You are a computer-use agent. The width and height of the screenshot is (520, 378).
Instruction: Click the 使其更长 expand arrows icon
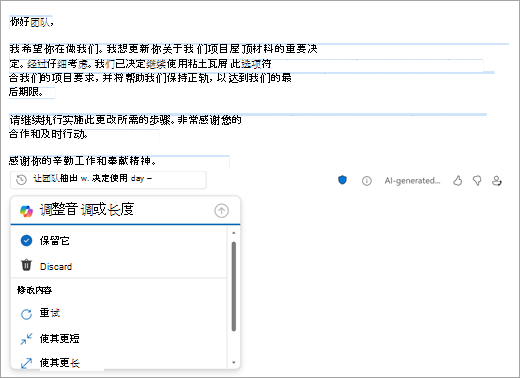(x=26, y=363)
